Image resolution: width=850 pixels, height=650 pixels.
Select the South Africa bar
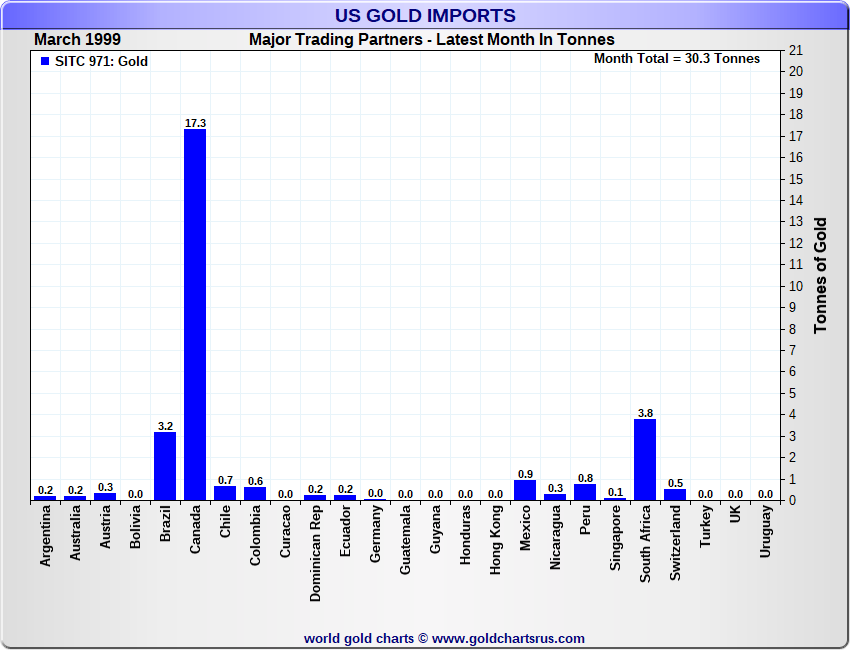(645, 459)
